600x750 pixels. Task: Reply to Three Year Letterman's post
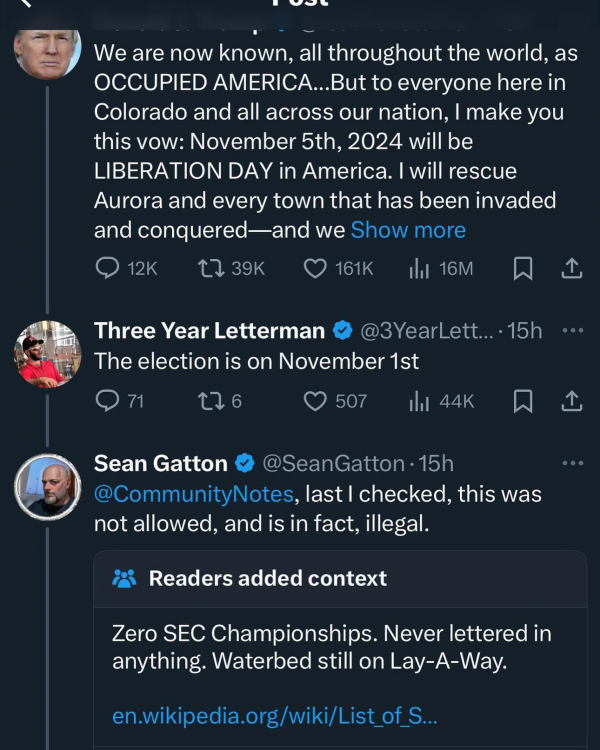(108, 401)
